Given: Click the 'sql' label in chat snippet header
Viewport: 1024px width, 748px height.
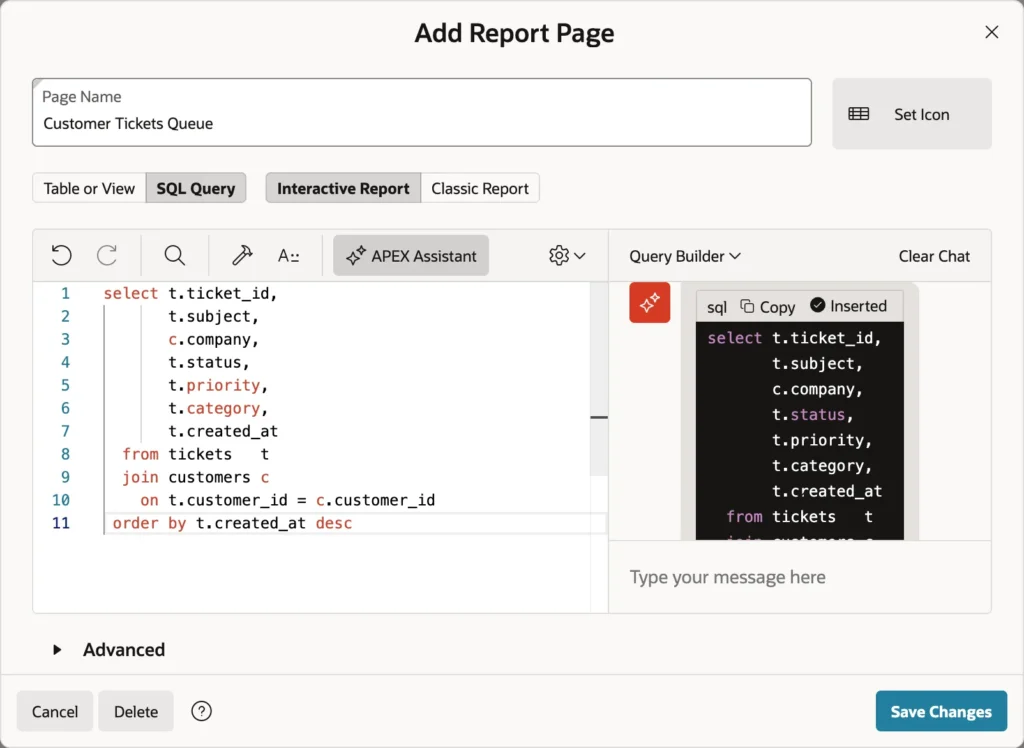Looking at the screenshot, I should coord(716,308).
